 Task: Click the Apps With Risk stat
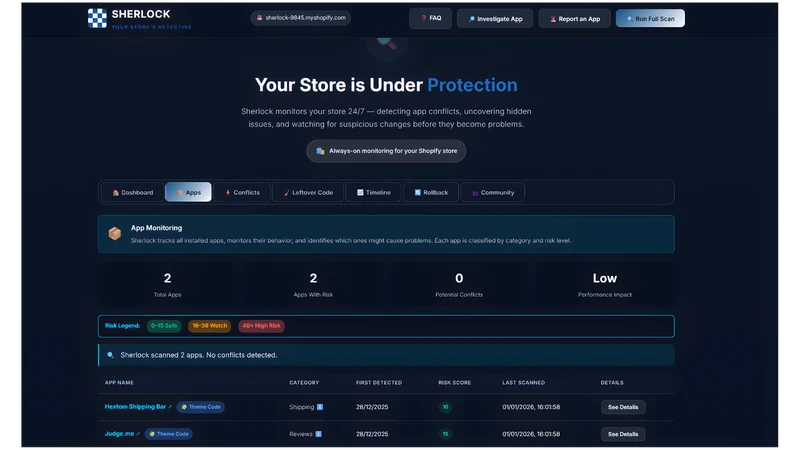[313, 285]
